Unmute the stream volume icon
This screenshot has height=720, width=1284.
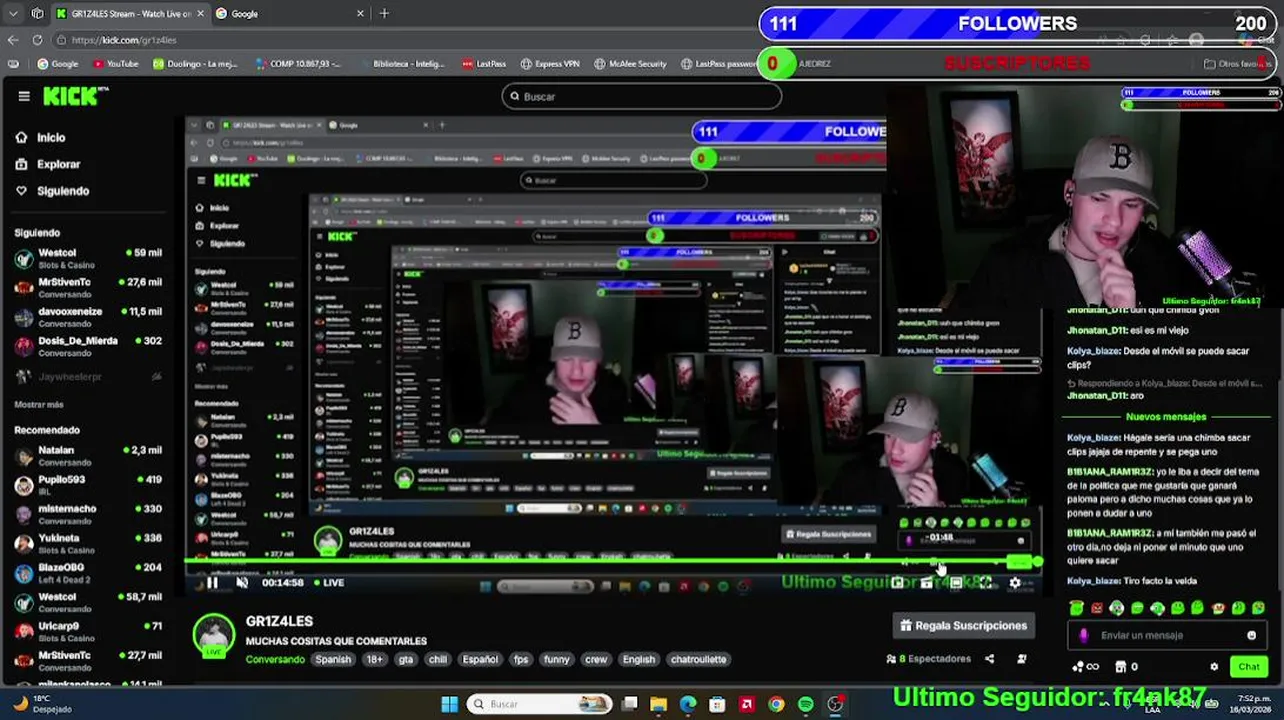(241, 583)
